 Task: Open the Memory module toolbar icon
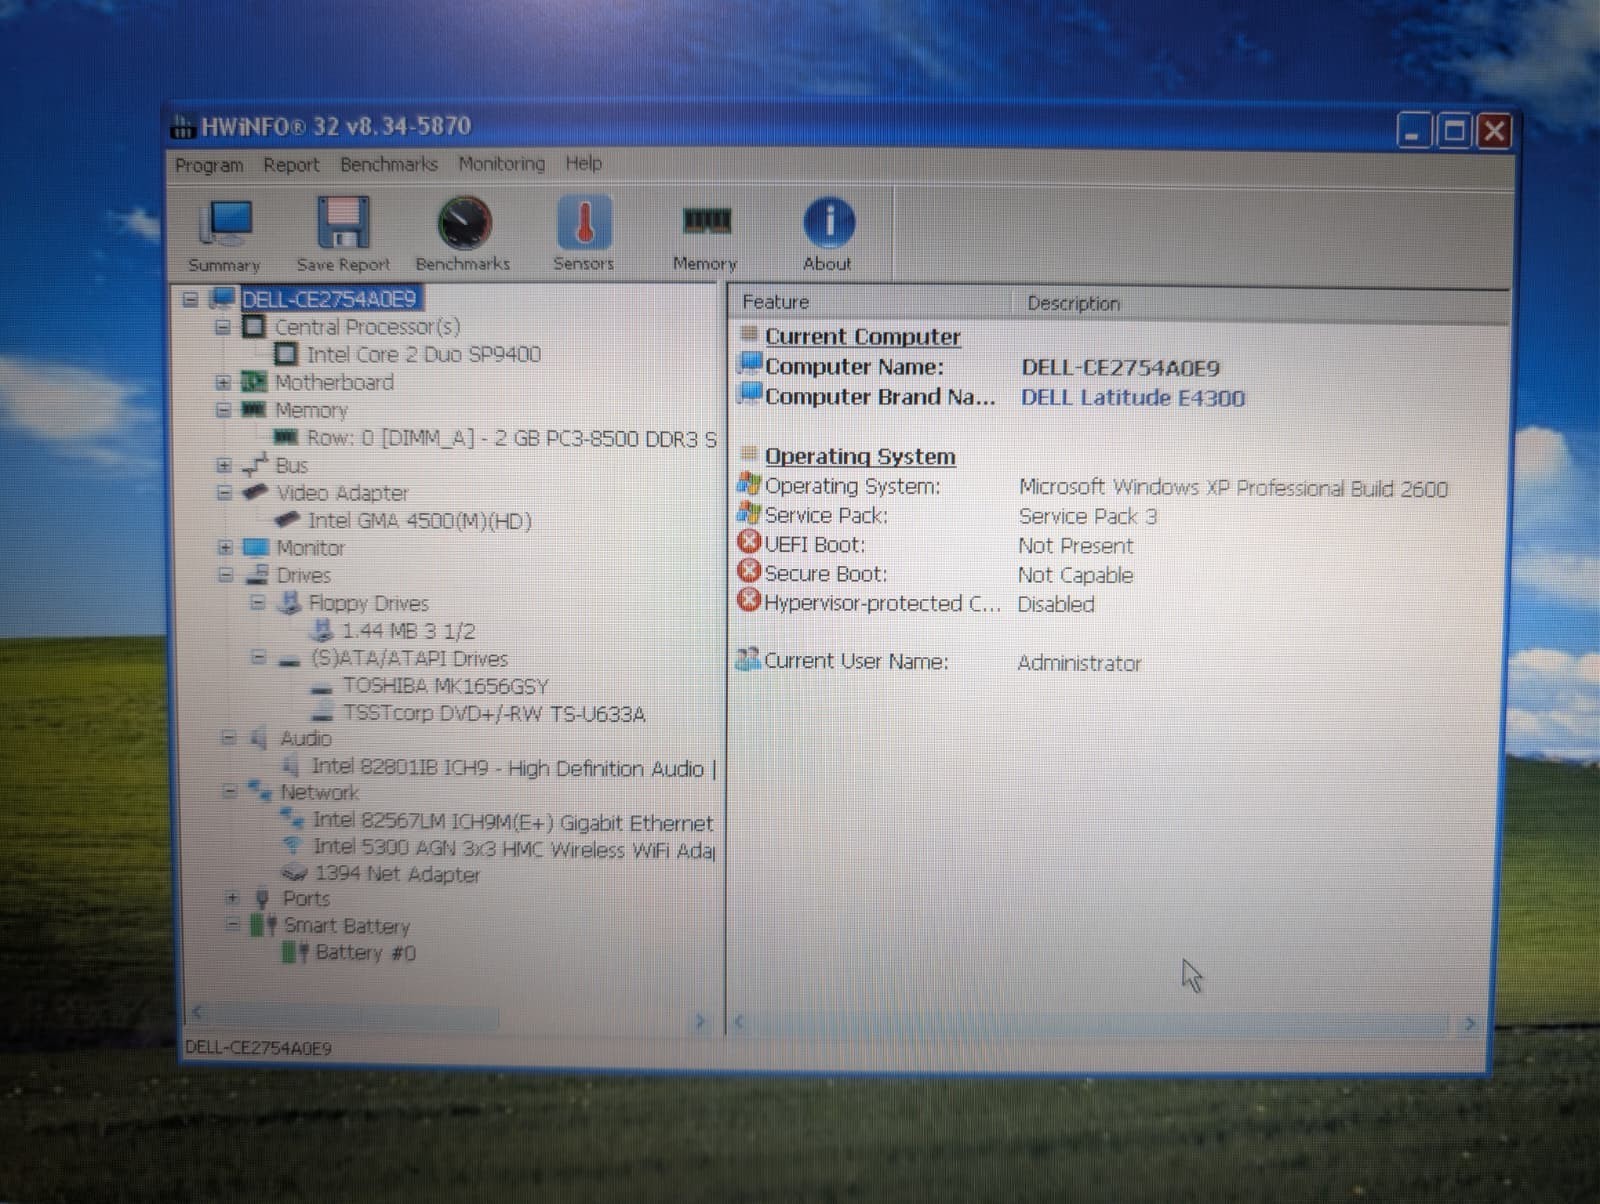pyautogui.click(x=706, y=220)
